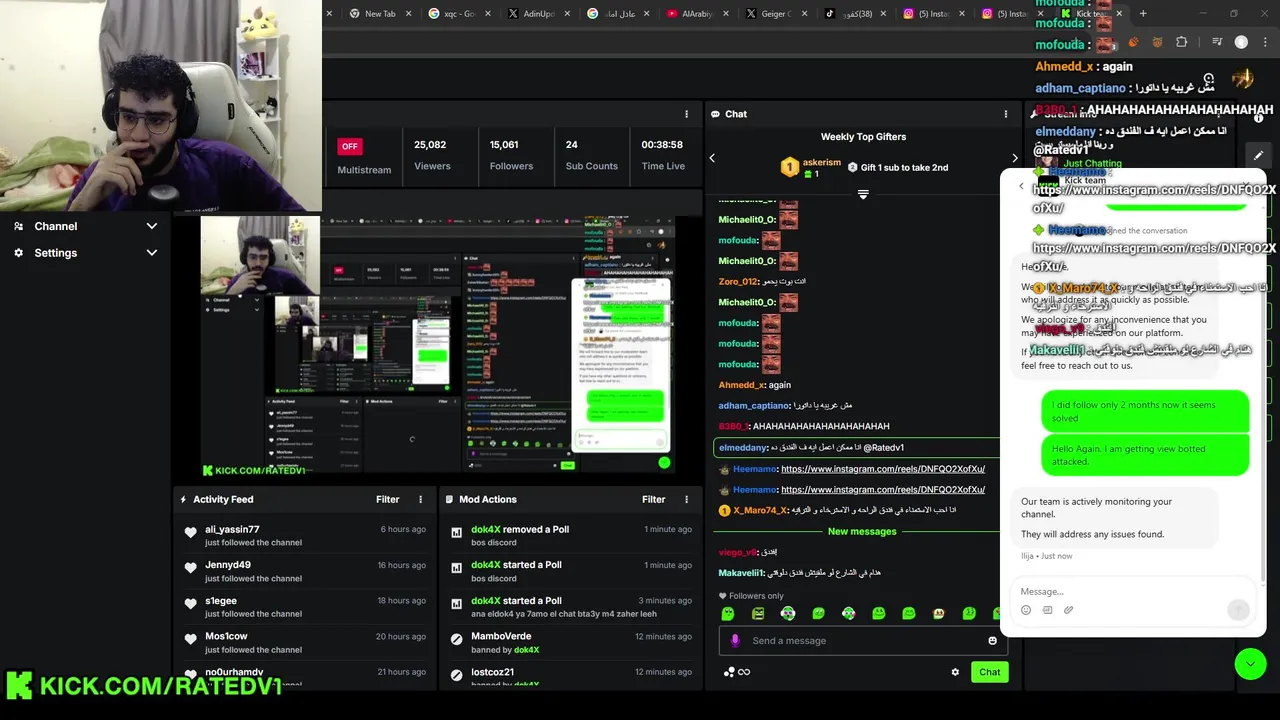Open the Mod Actions Filter dropdown
1280x720 pixels.
click(653, 499)
